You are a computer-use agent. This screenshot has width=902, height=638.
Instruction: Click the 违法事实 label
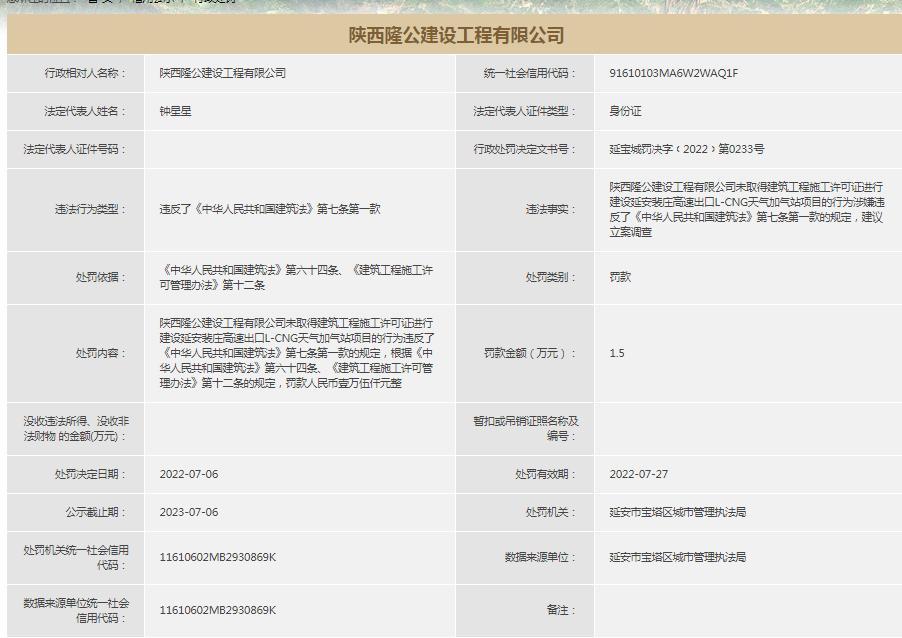(x=551, y=209)
